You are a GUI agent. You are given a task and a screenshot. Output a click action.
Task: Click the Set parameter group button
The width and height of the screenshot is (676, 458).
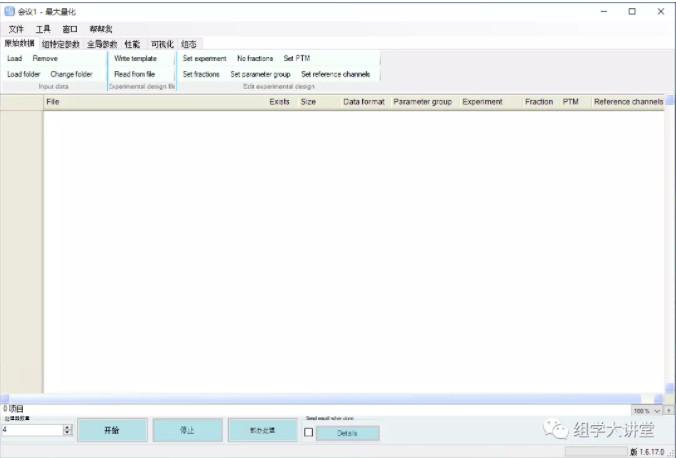(x=260, y=74)
